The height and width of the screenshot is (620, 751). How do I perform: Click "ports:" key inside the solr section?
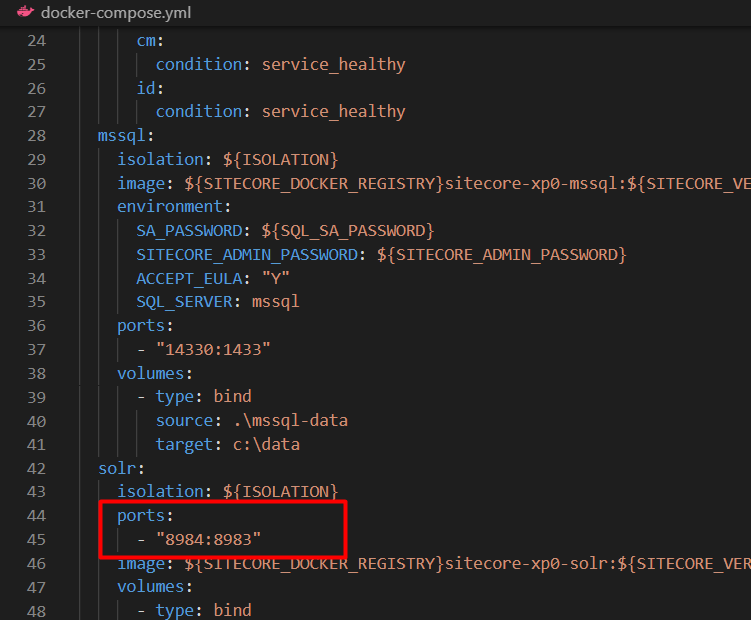[144, 515]
